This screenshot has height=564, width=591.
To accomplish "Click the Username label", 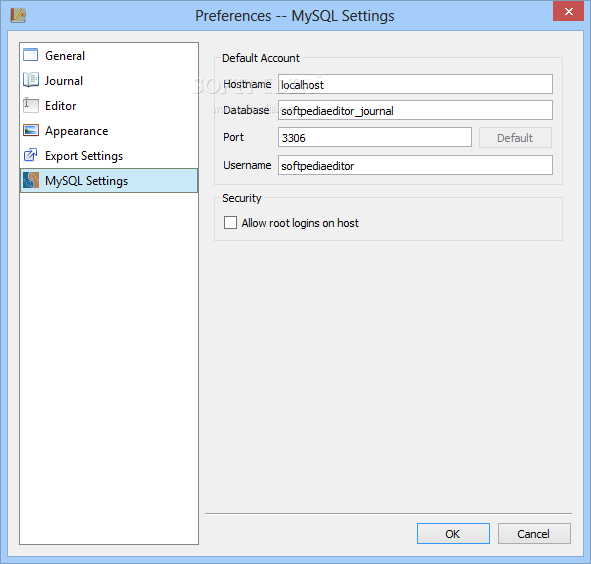I will pyautogui.click(x=247, y=165).
